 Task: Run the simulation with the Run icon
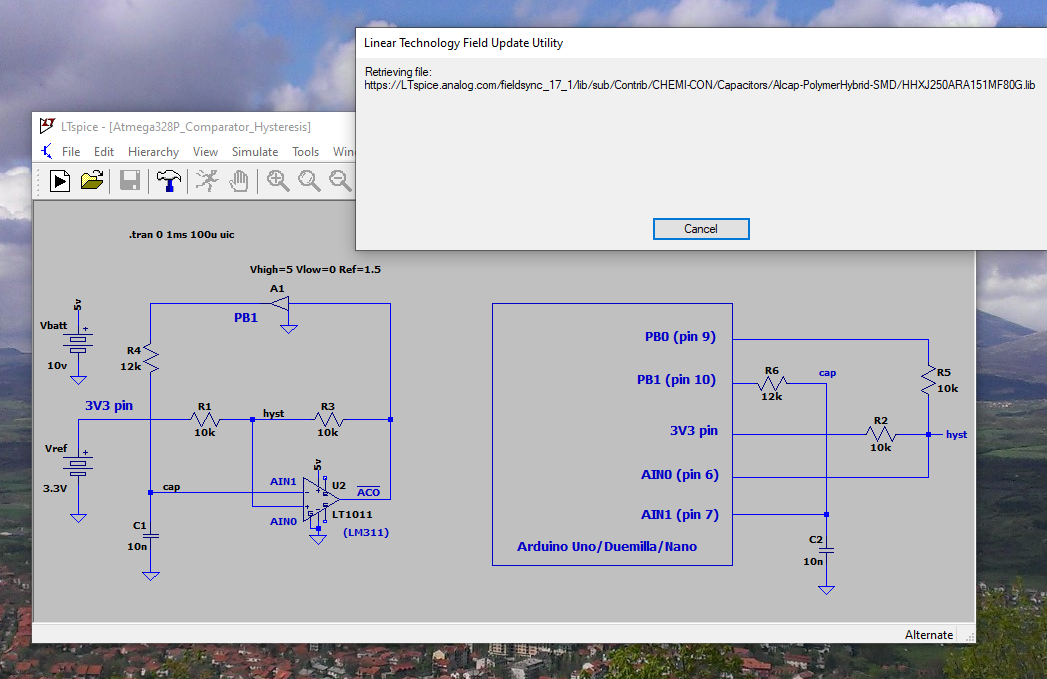59,181
